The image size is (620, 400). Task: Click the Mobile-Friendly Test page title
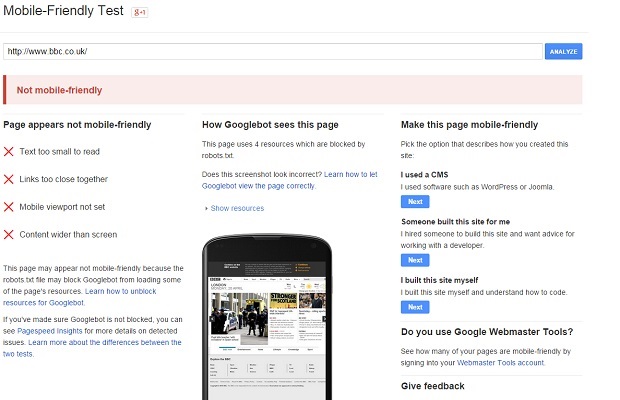coord(63,11)
